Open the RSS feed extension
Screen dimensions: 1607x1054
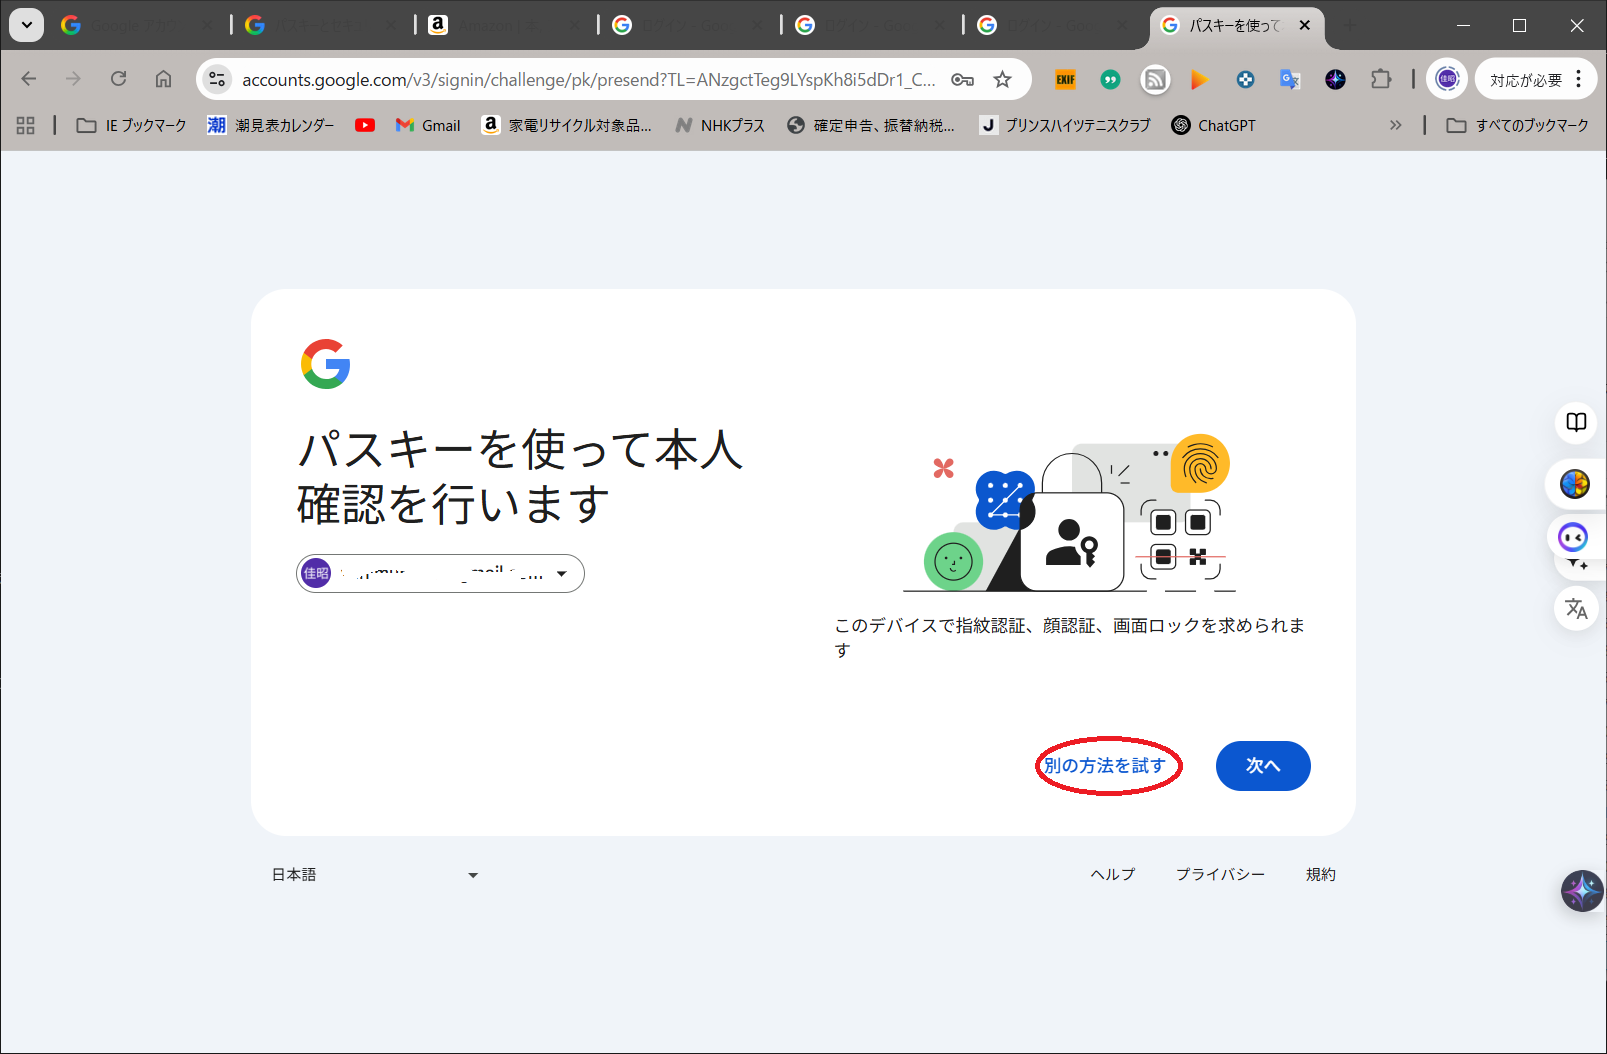point(1155,79)
